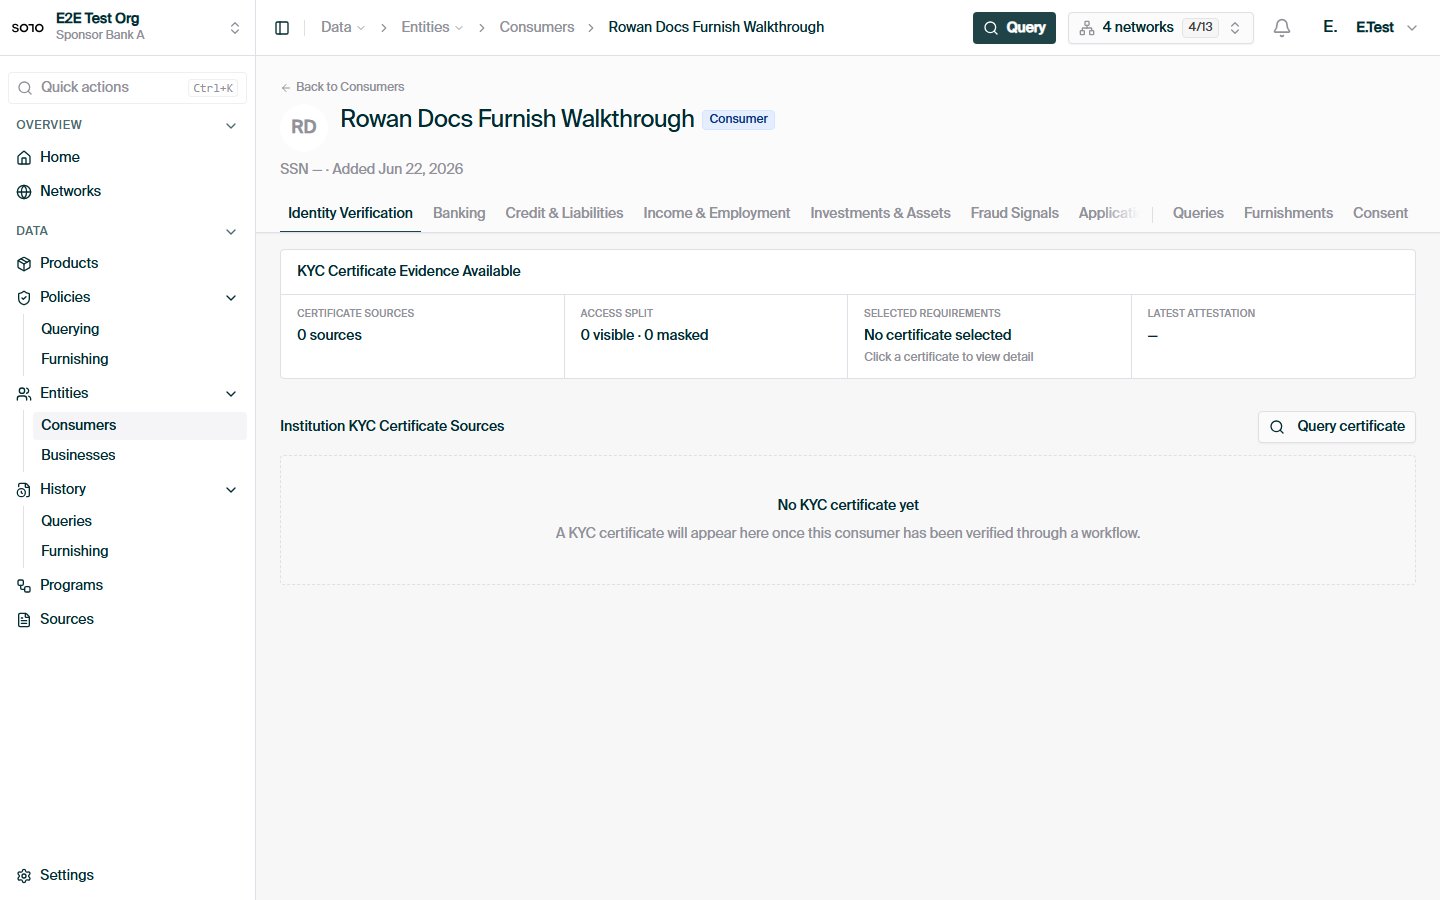Click the Query button in header
Image resolution: width=1440 pixels, height=900 pixels.
pos(1014,28)
